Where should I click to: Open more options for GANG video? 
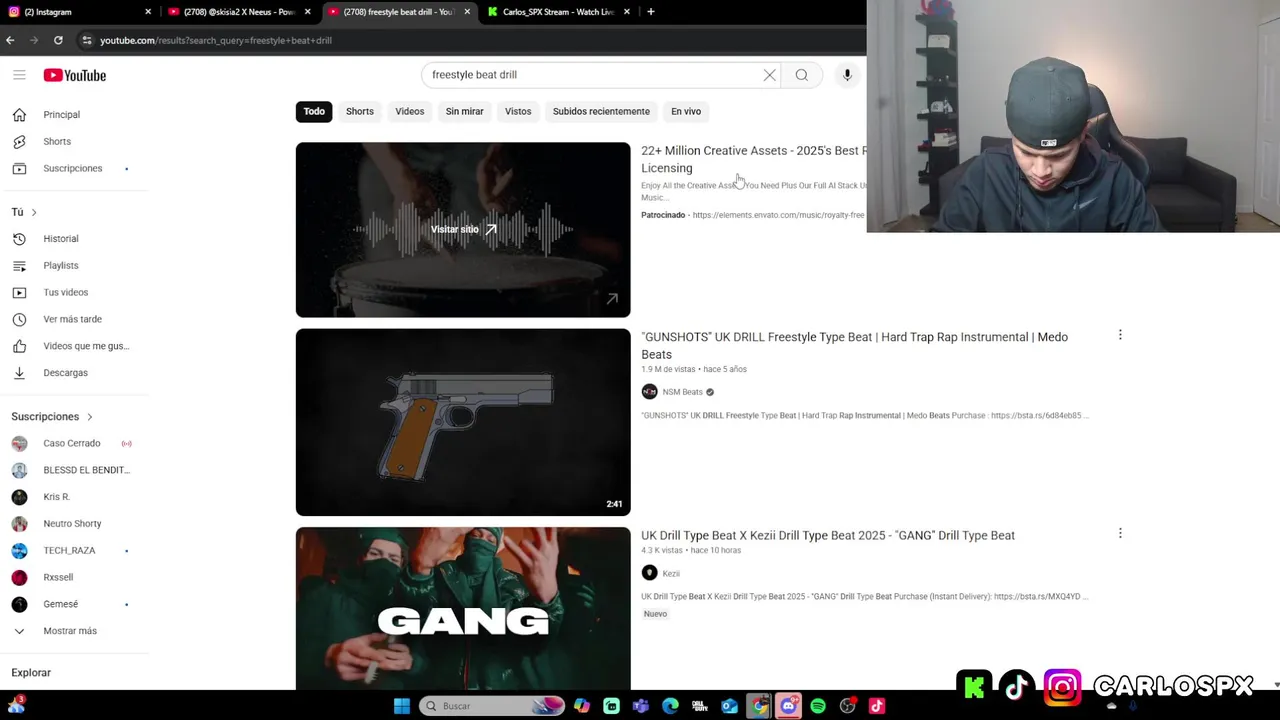pos(1120,533)
